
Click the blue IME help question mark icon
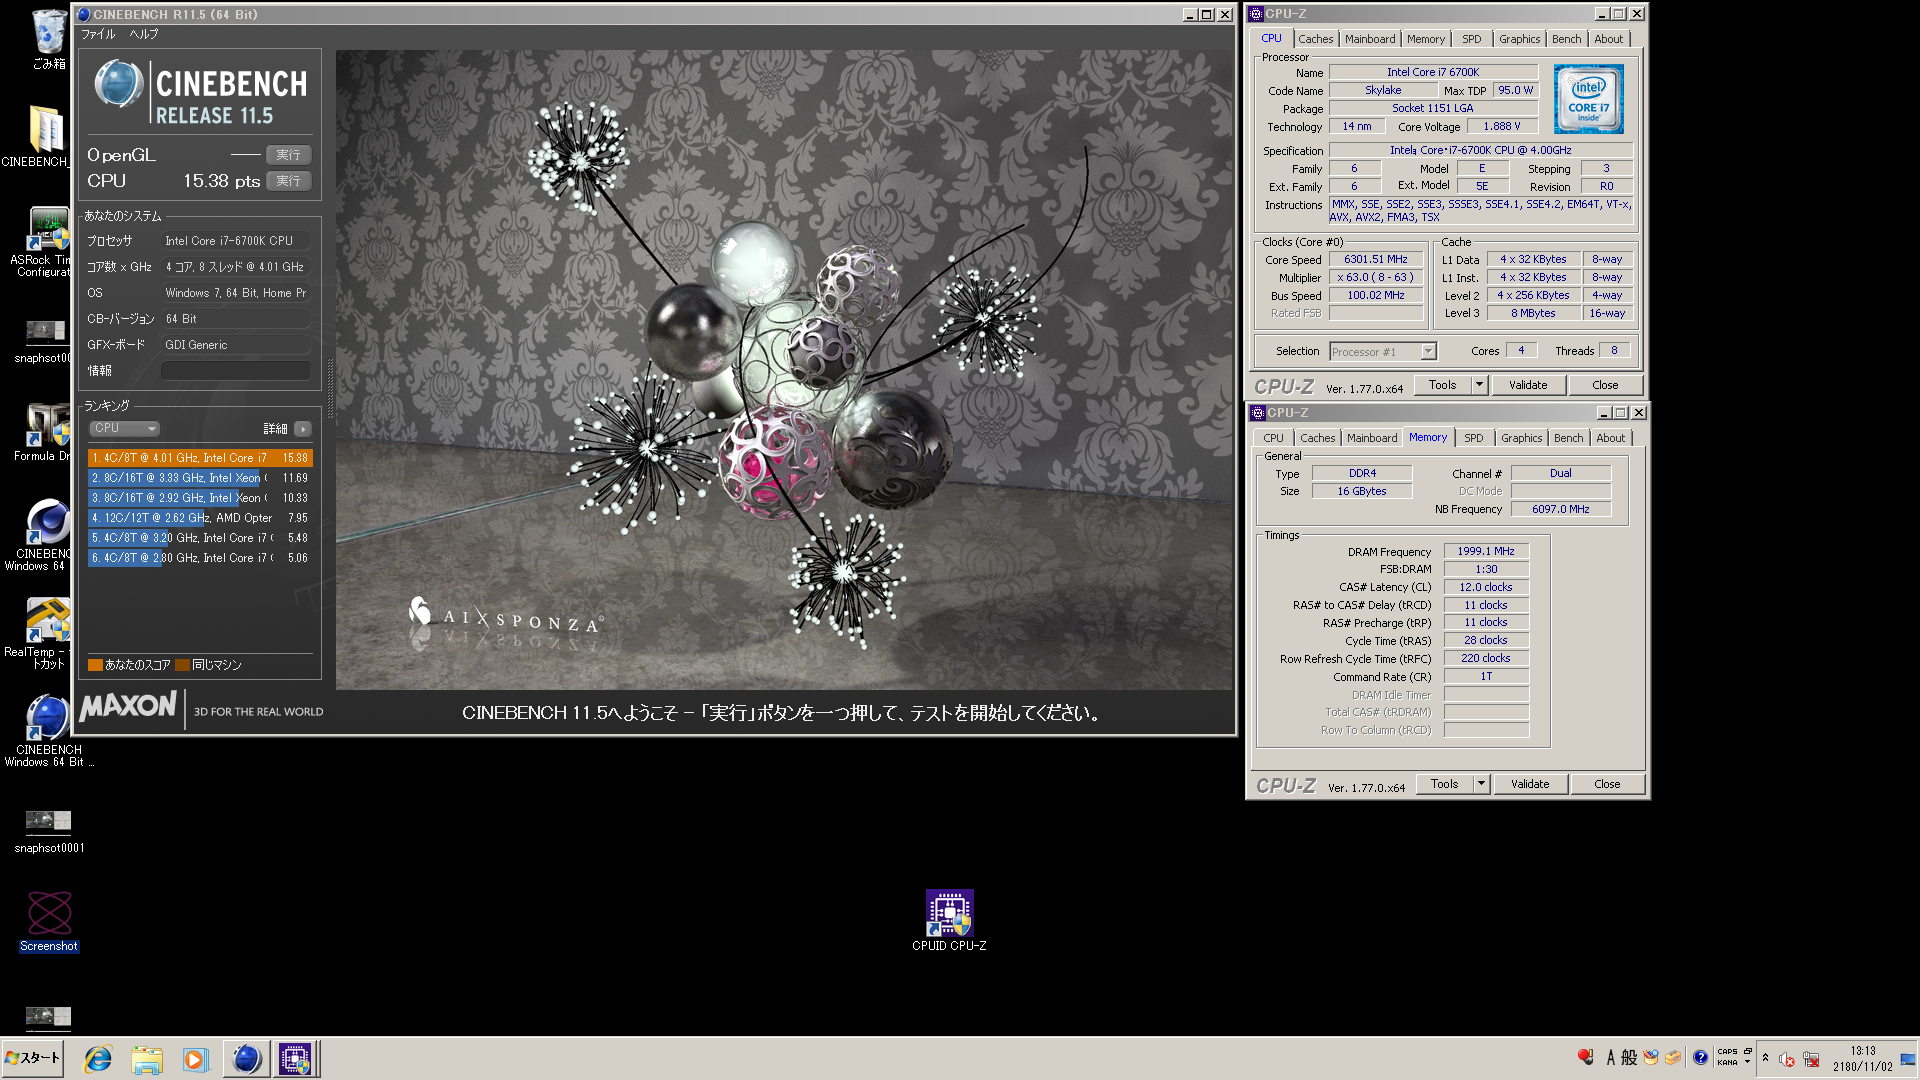(1700, 1057)
